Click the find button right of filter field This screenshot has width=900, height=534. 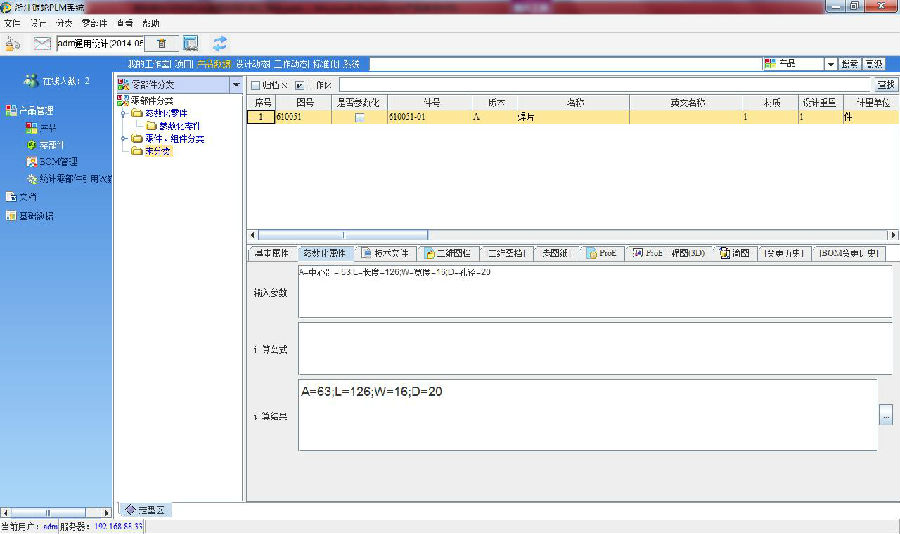click(x=885, y=86)
